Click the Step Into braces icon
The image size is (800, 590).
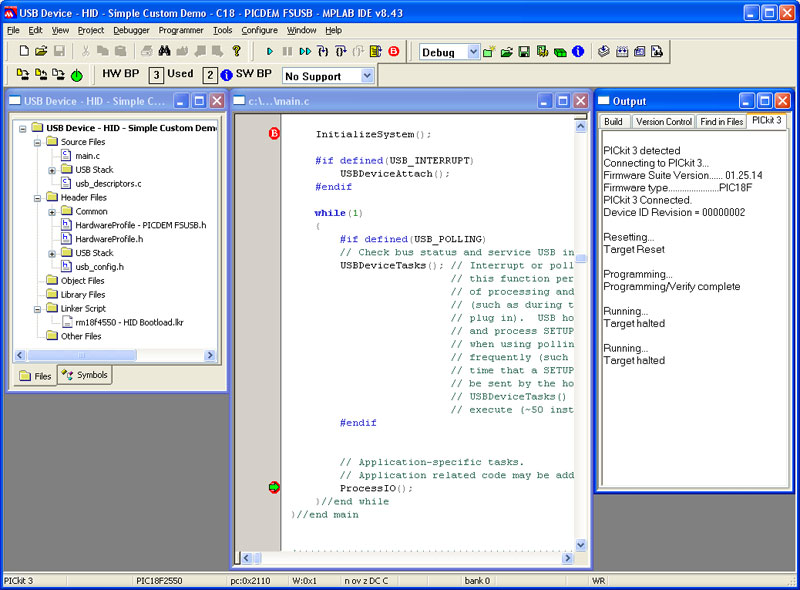[323, 52]
